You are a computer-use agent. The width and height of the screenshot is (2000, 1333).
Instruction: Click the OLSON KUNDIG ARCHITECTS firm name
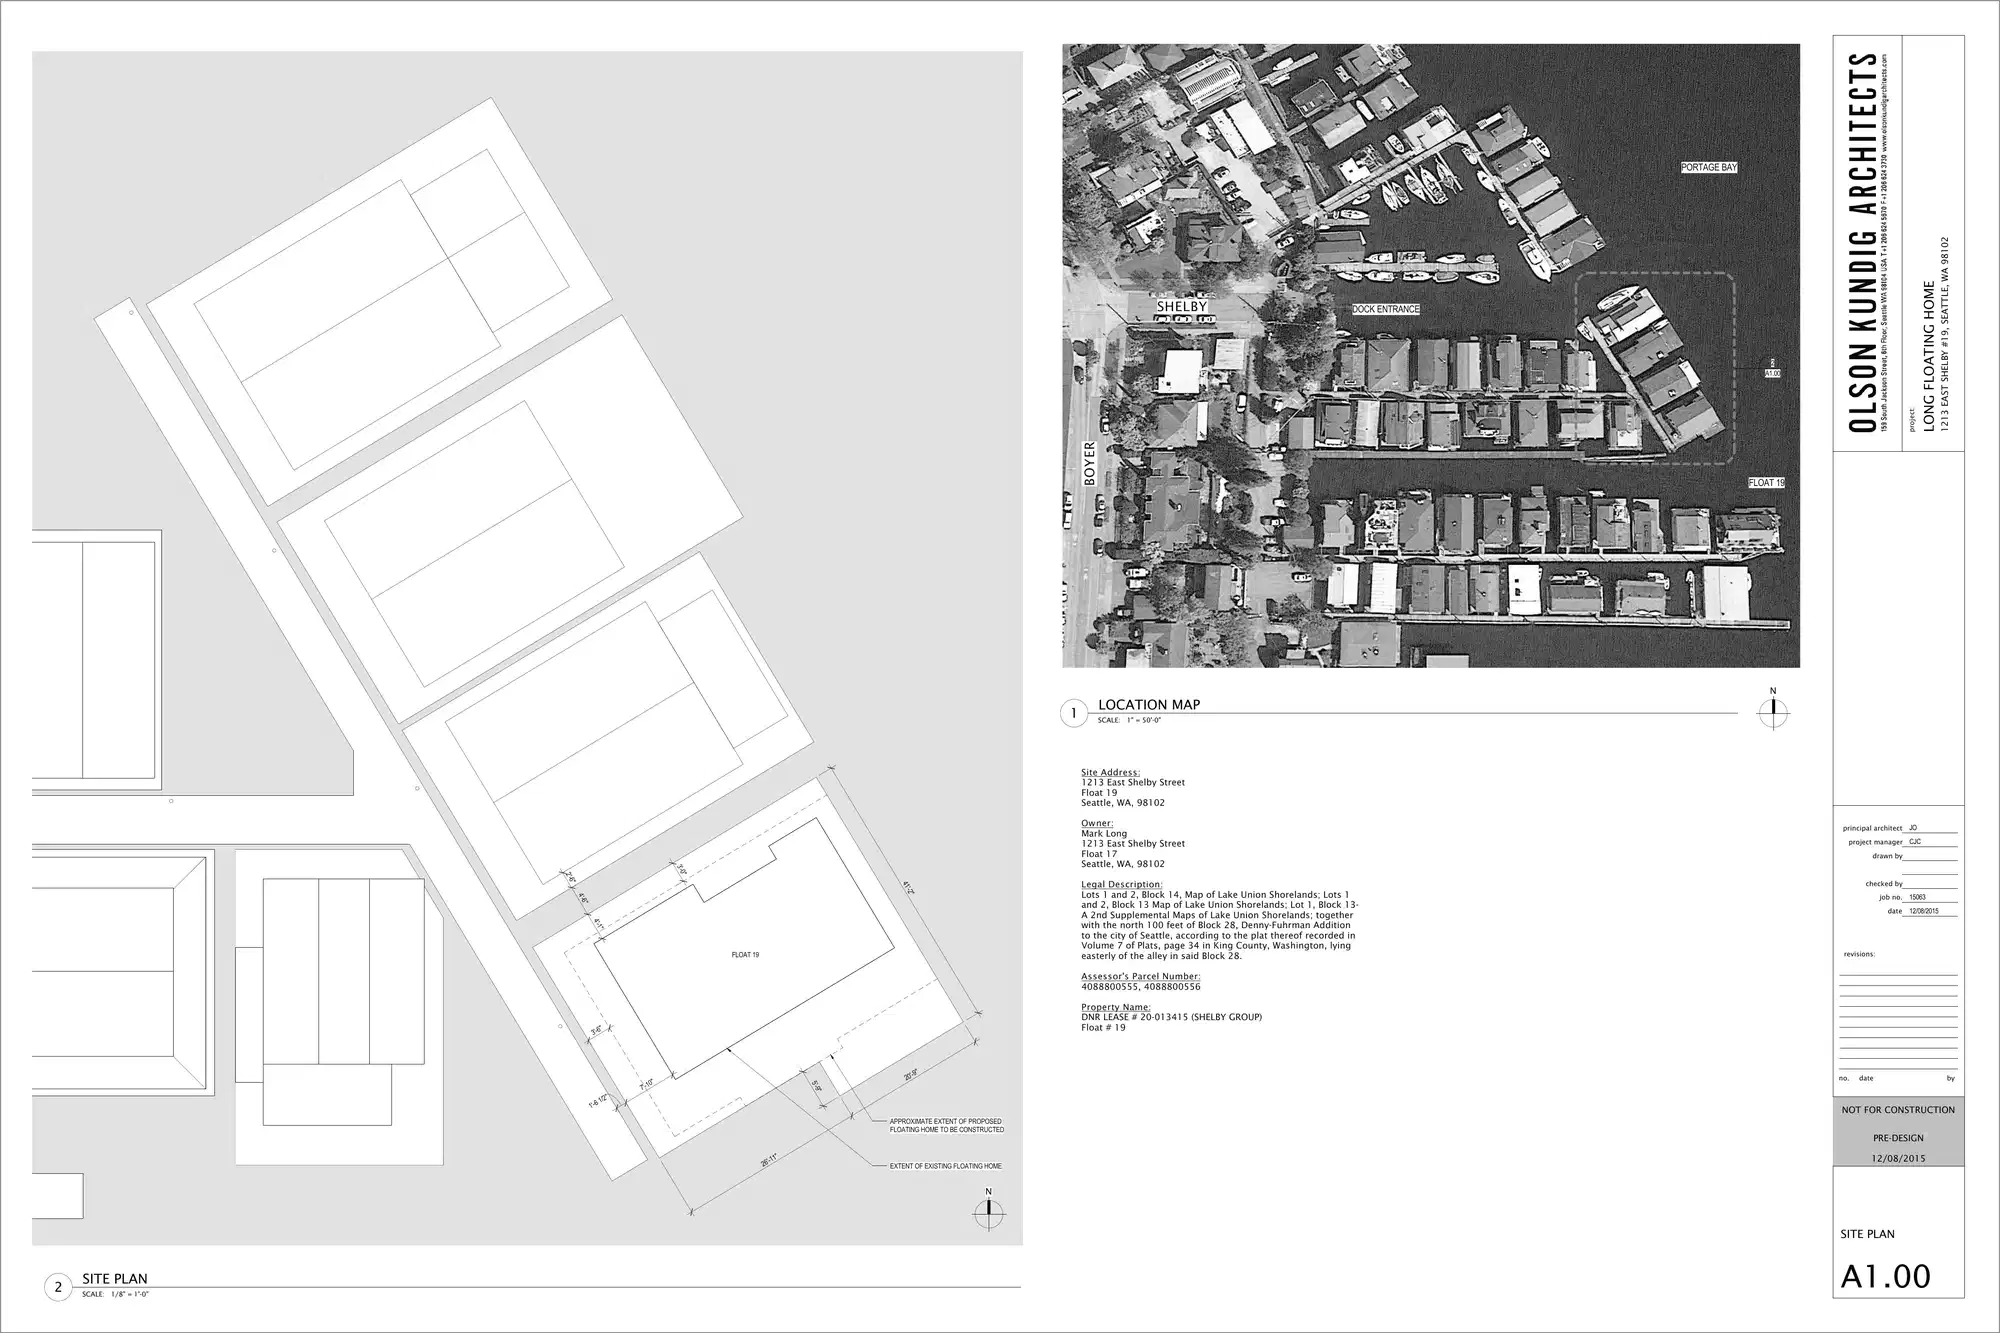tap(1862, 242)
